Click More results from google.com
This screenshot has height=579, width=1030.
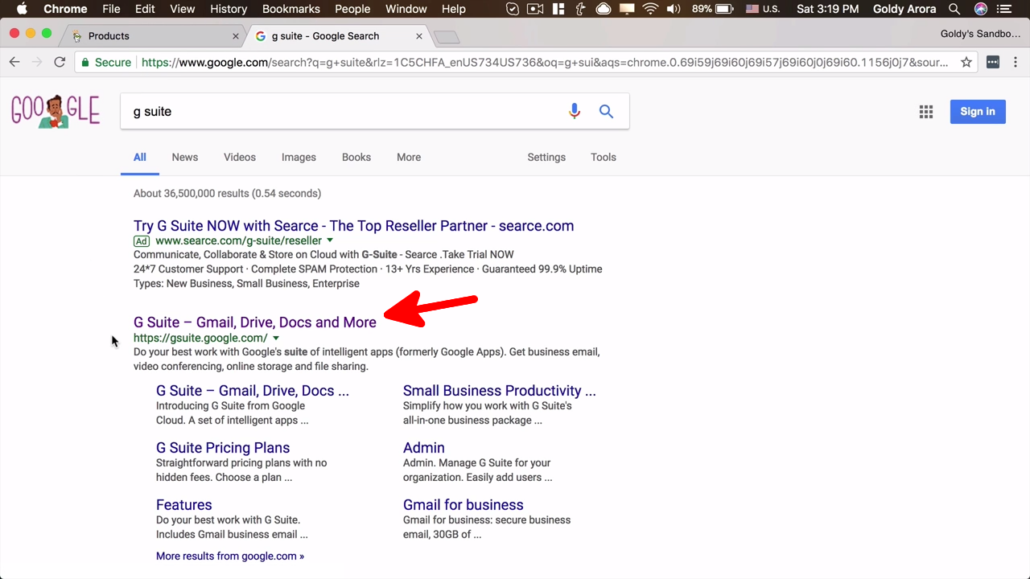coord(230,556)
